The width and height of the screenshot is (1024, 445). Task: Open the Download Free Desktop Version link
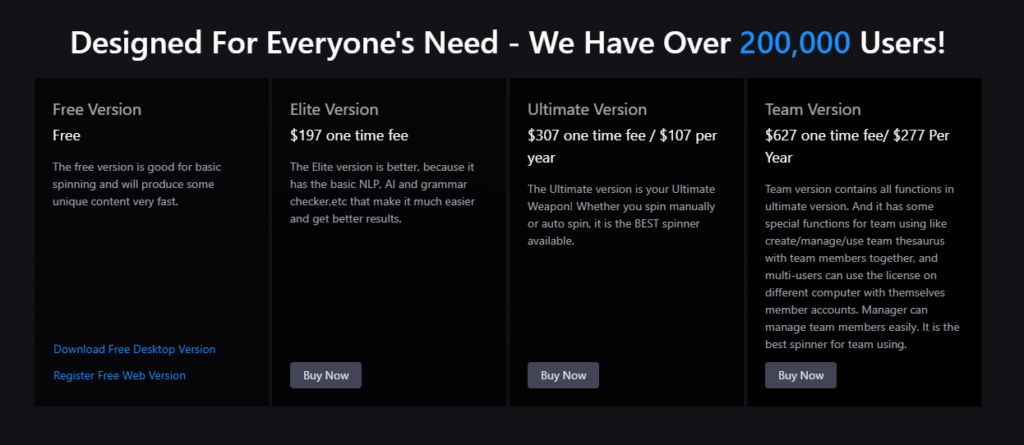click(135, 349)
